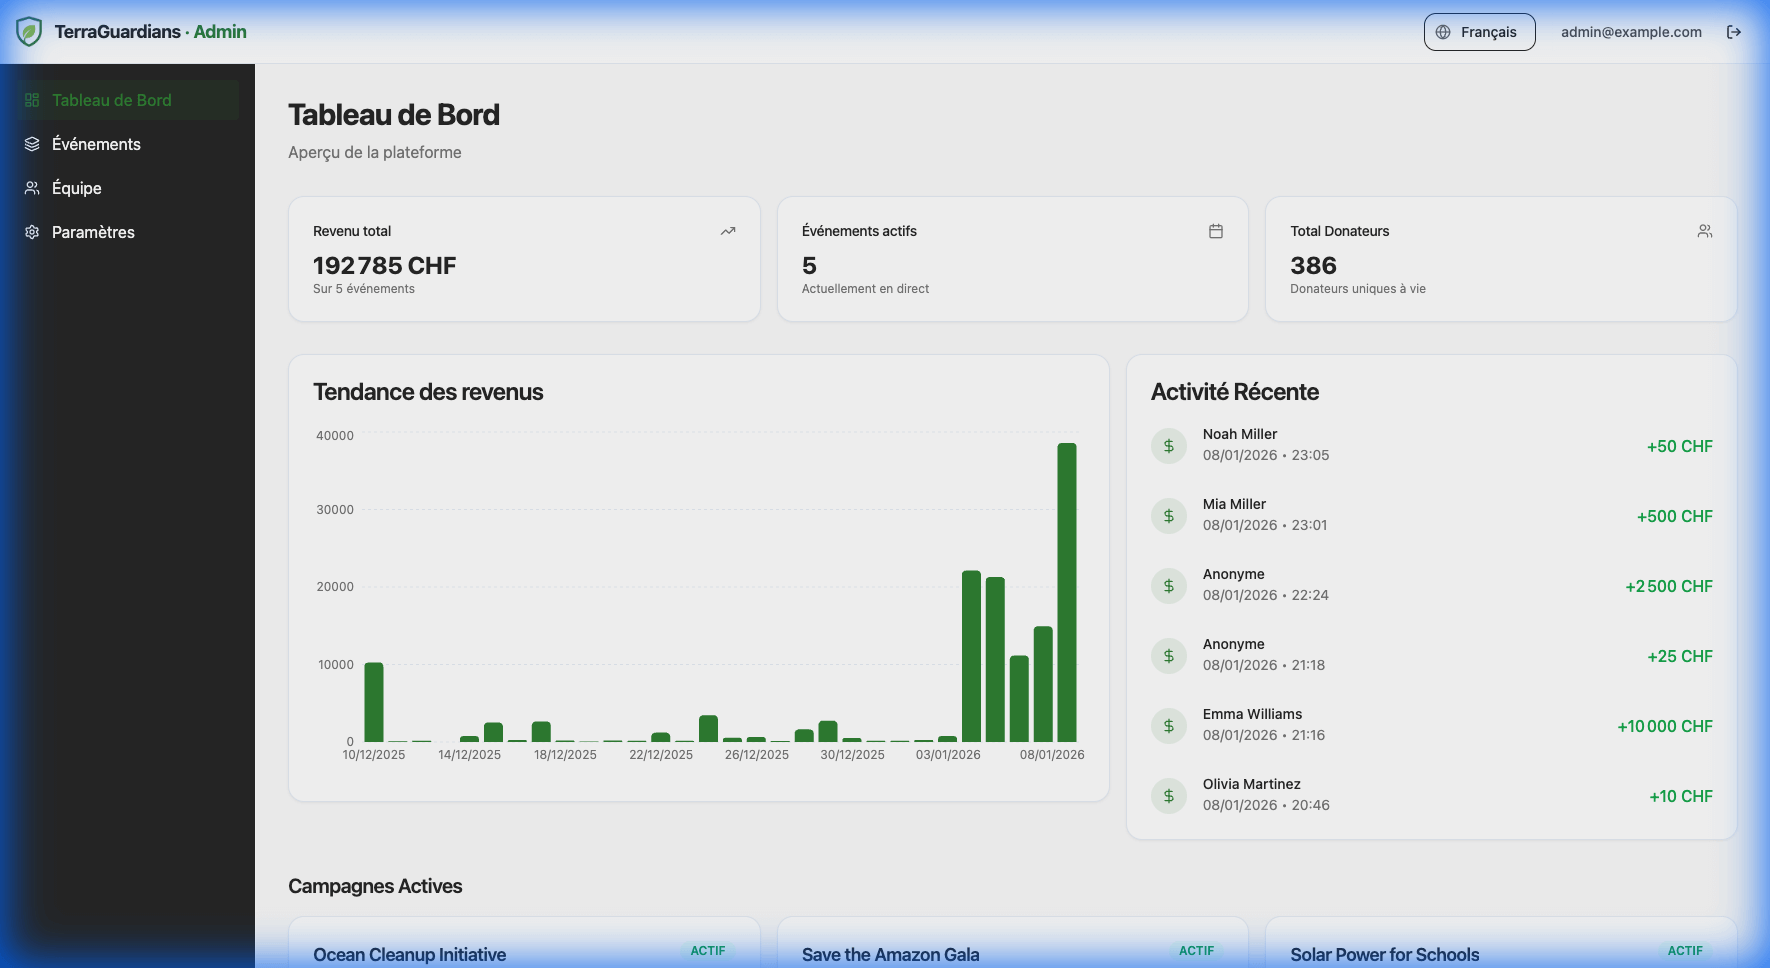The height and width of the screenshot is (968, 1770).
Task: Open the Français language selector
Action: (1479, 31)
